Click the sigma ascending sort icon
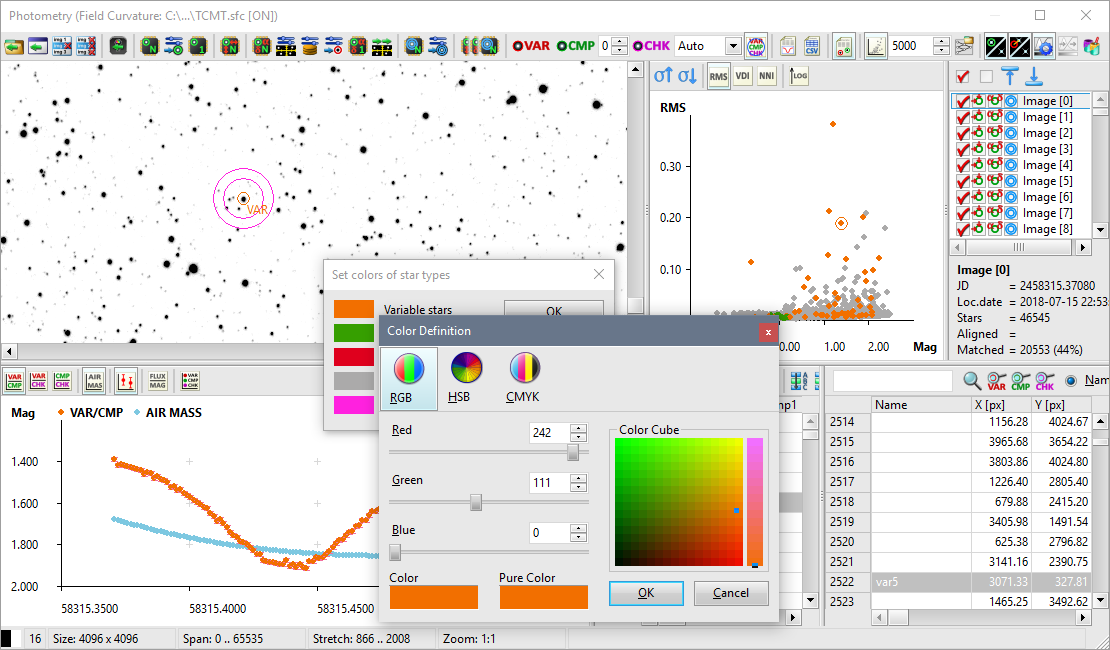This screenshot has width=1110, height=650. point(663,76)
